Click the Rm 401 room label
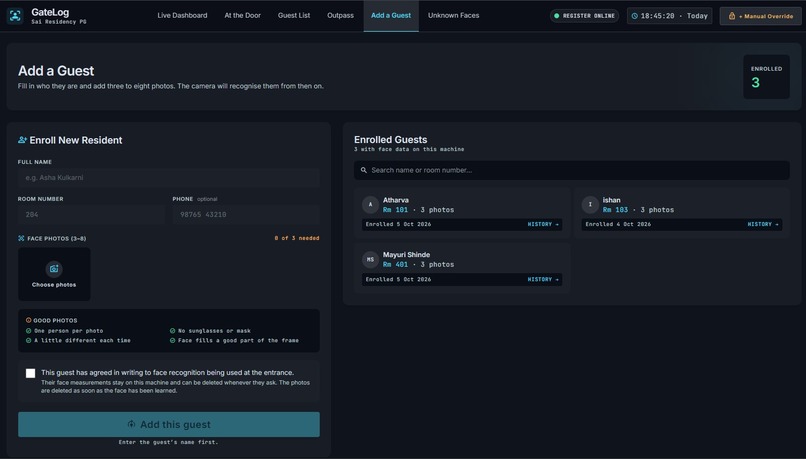 tap(395, 265)
